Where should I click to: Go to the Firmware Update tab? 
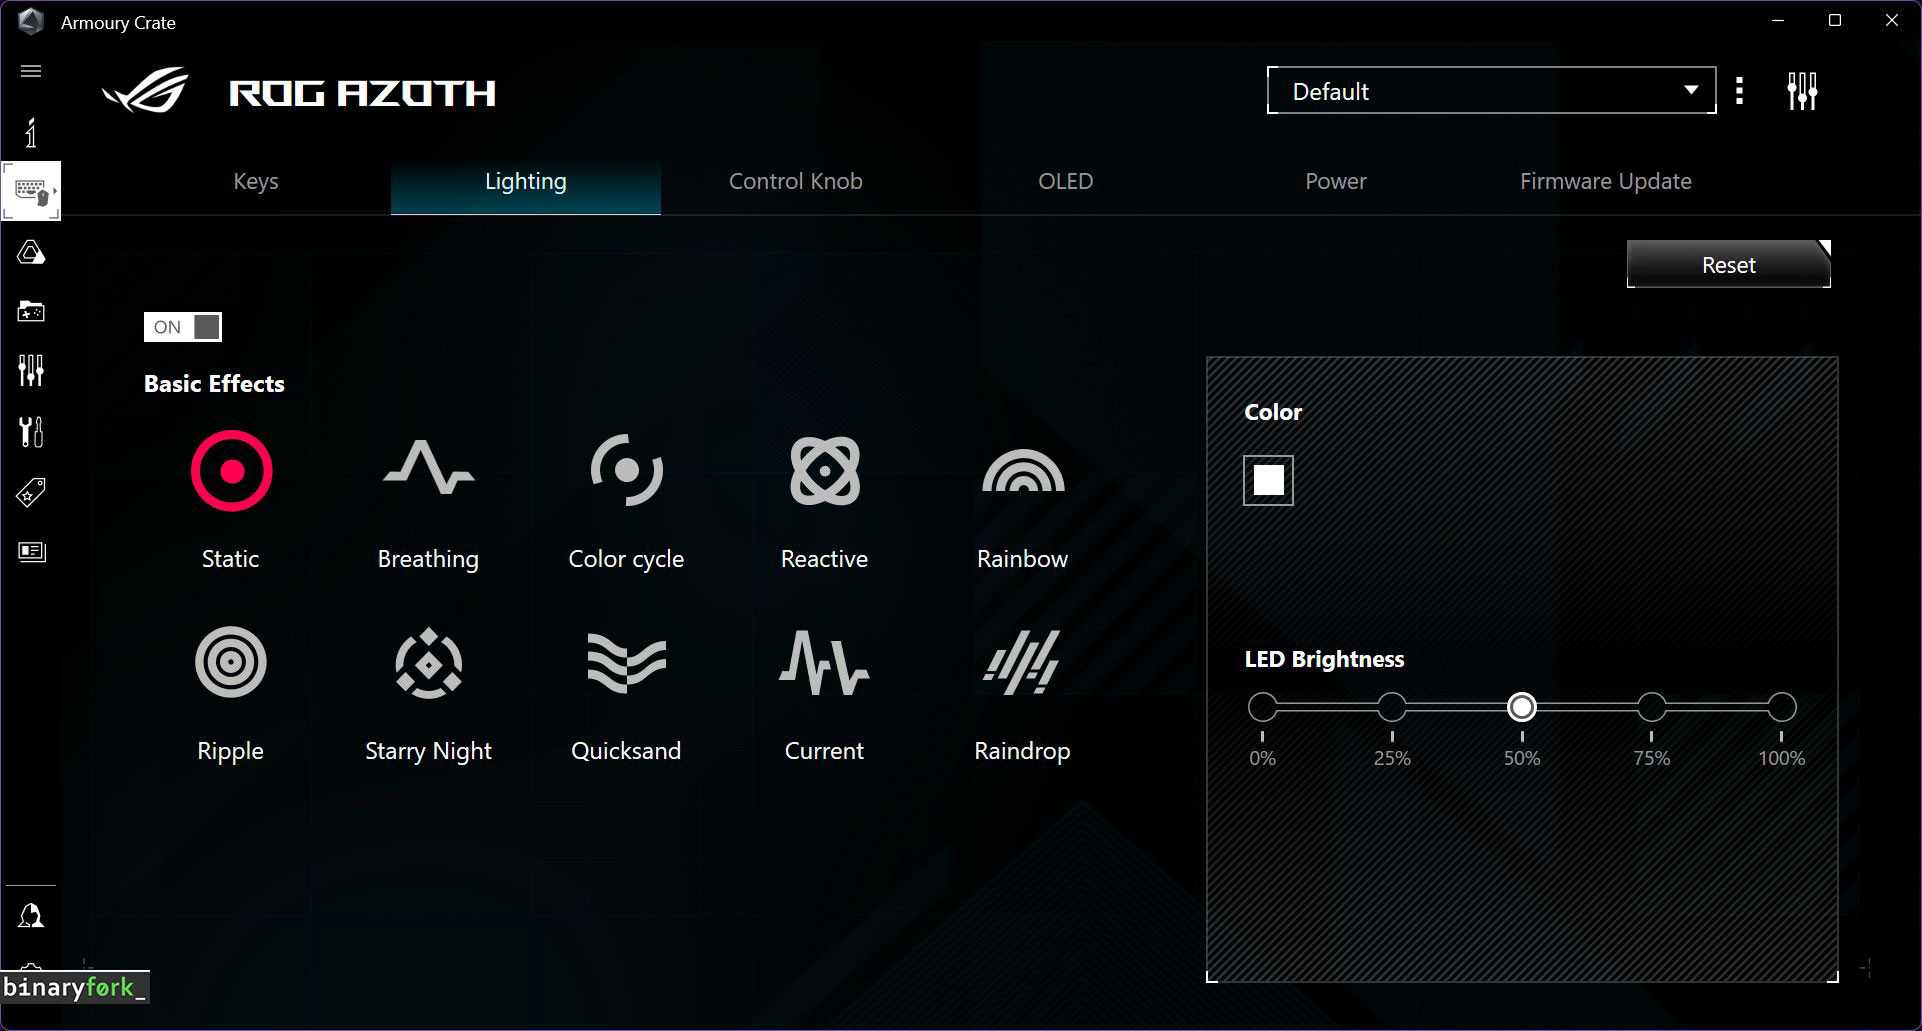click(x=1606, y=182)
